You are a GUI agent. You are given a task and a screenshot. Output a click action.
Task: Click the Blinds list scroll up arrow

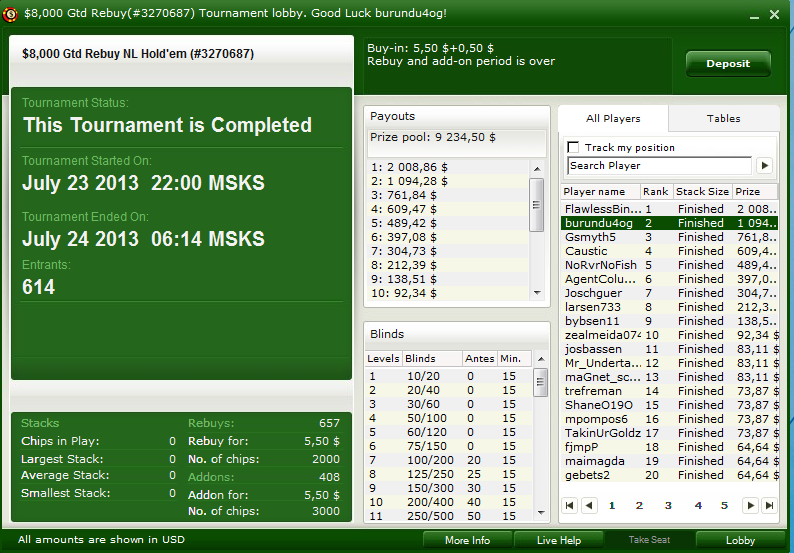541,359
